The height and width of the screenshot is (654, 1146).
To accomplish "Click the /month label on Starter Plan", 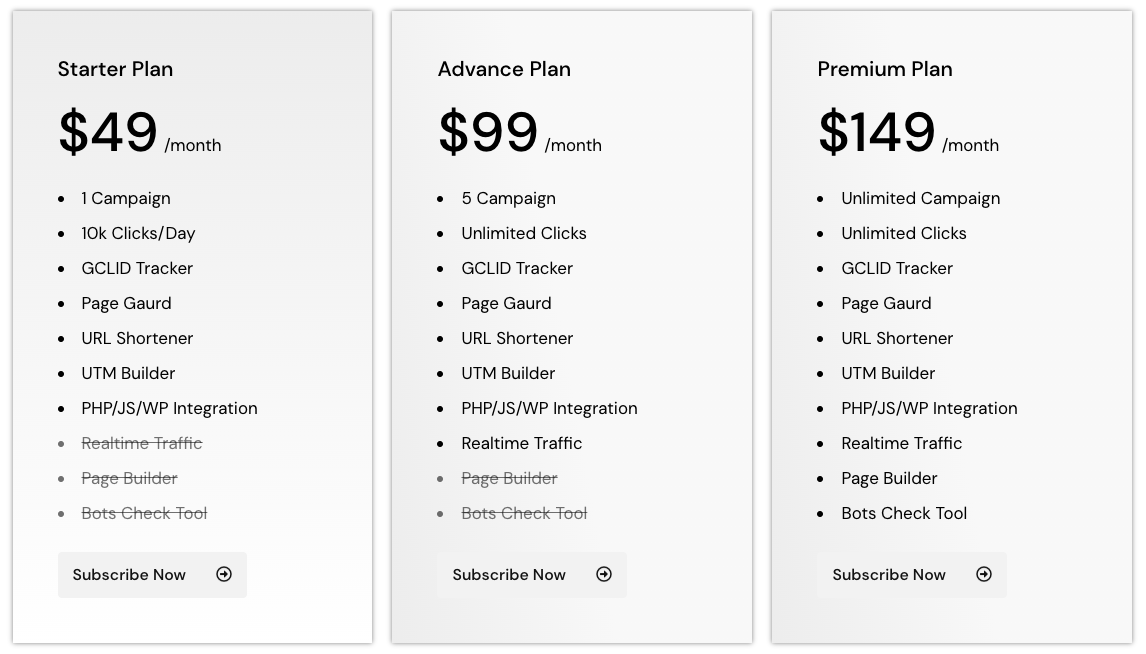I will click(193, 145).
